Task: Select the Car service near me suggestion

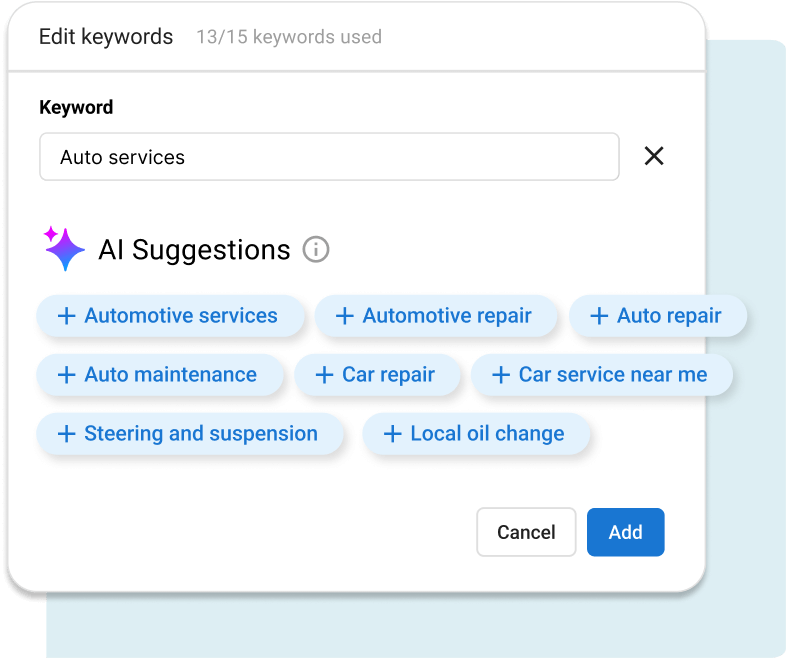Action: pyautogui.click(x=601, y=375)
